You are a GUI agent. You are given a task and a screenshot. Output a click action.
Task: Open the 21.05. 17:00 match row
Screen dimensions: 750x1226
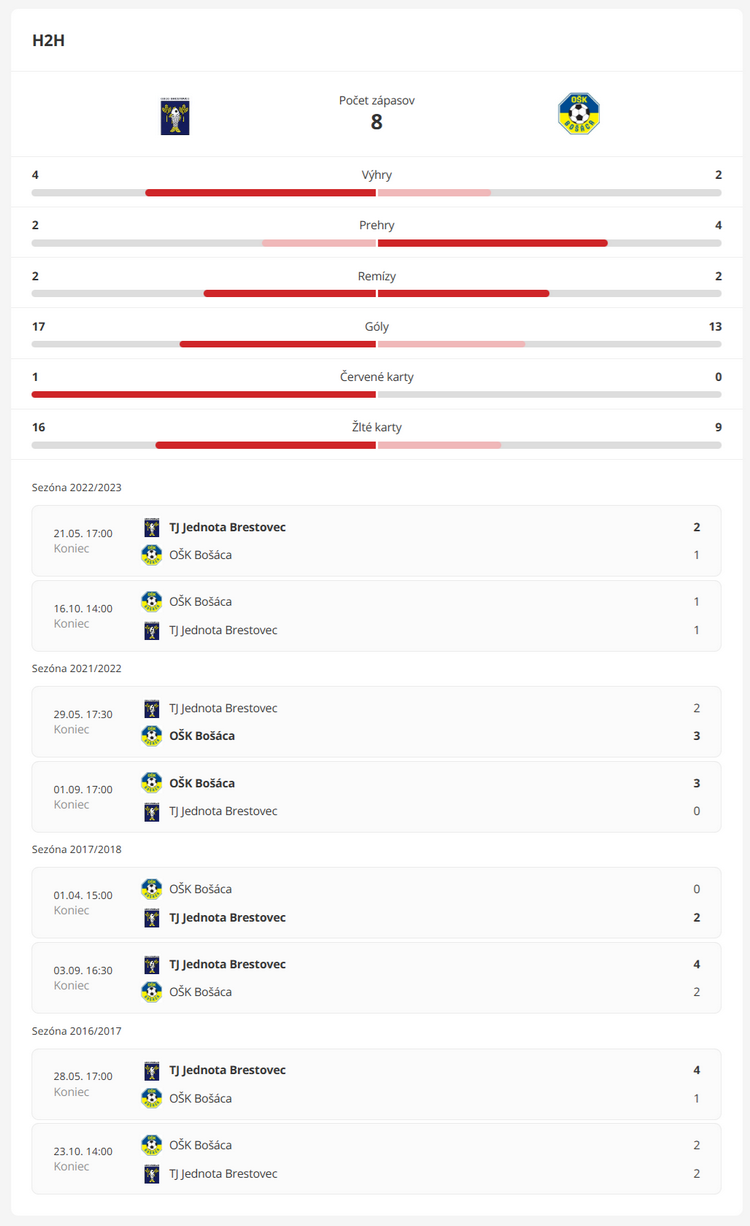pyautogui.click(x=376, y=541)
